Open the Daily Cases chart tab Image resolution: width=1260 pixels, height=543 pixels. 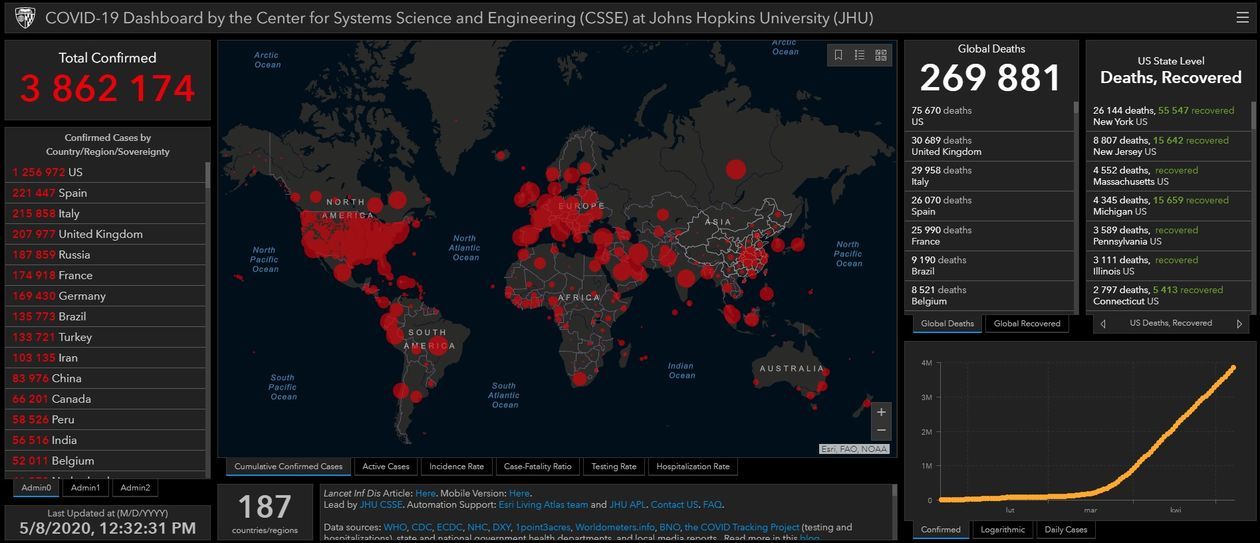coord(1065,530)
